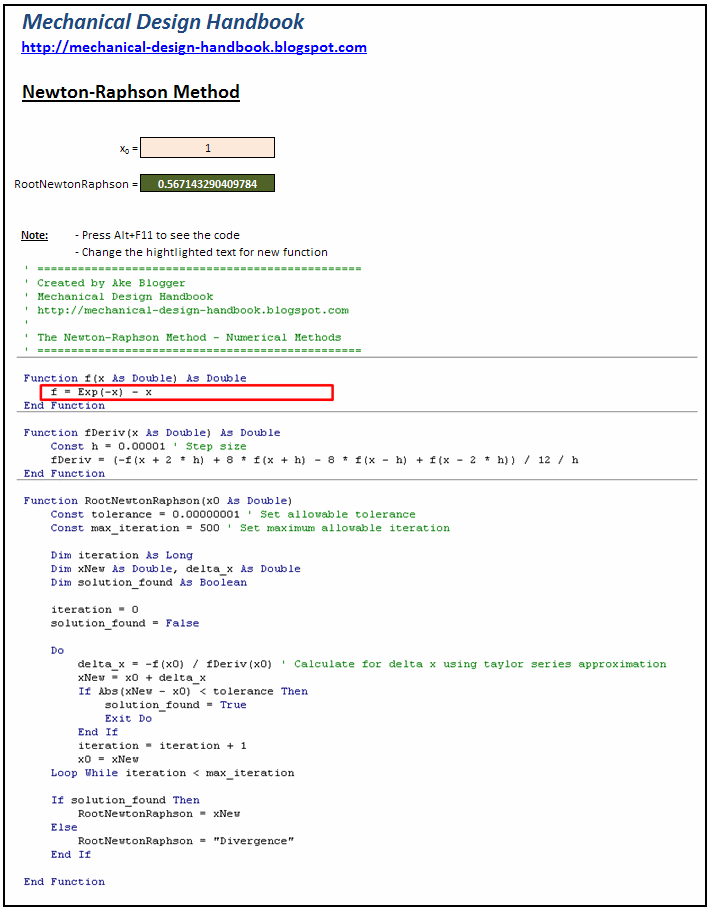Click 'Function fDeriv(x As Double) As Double' line
The width and height of the screenshot is (710, 909).
[152, 432]
